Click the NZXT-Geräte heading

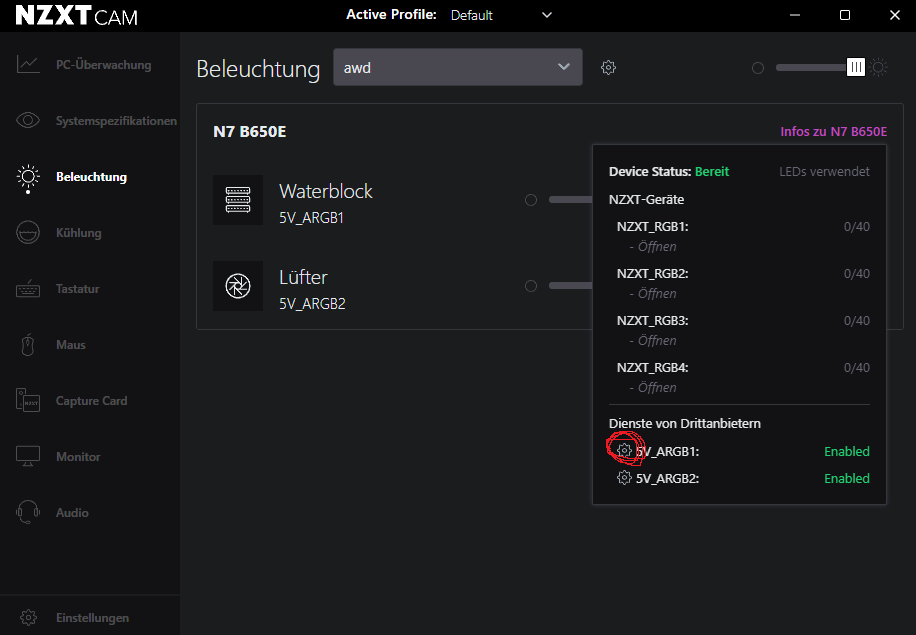point(646,200)
